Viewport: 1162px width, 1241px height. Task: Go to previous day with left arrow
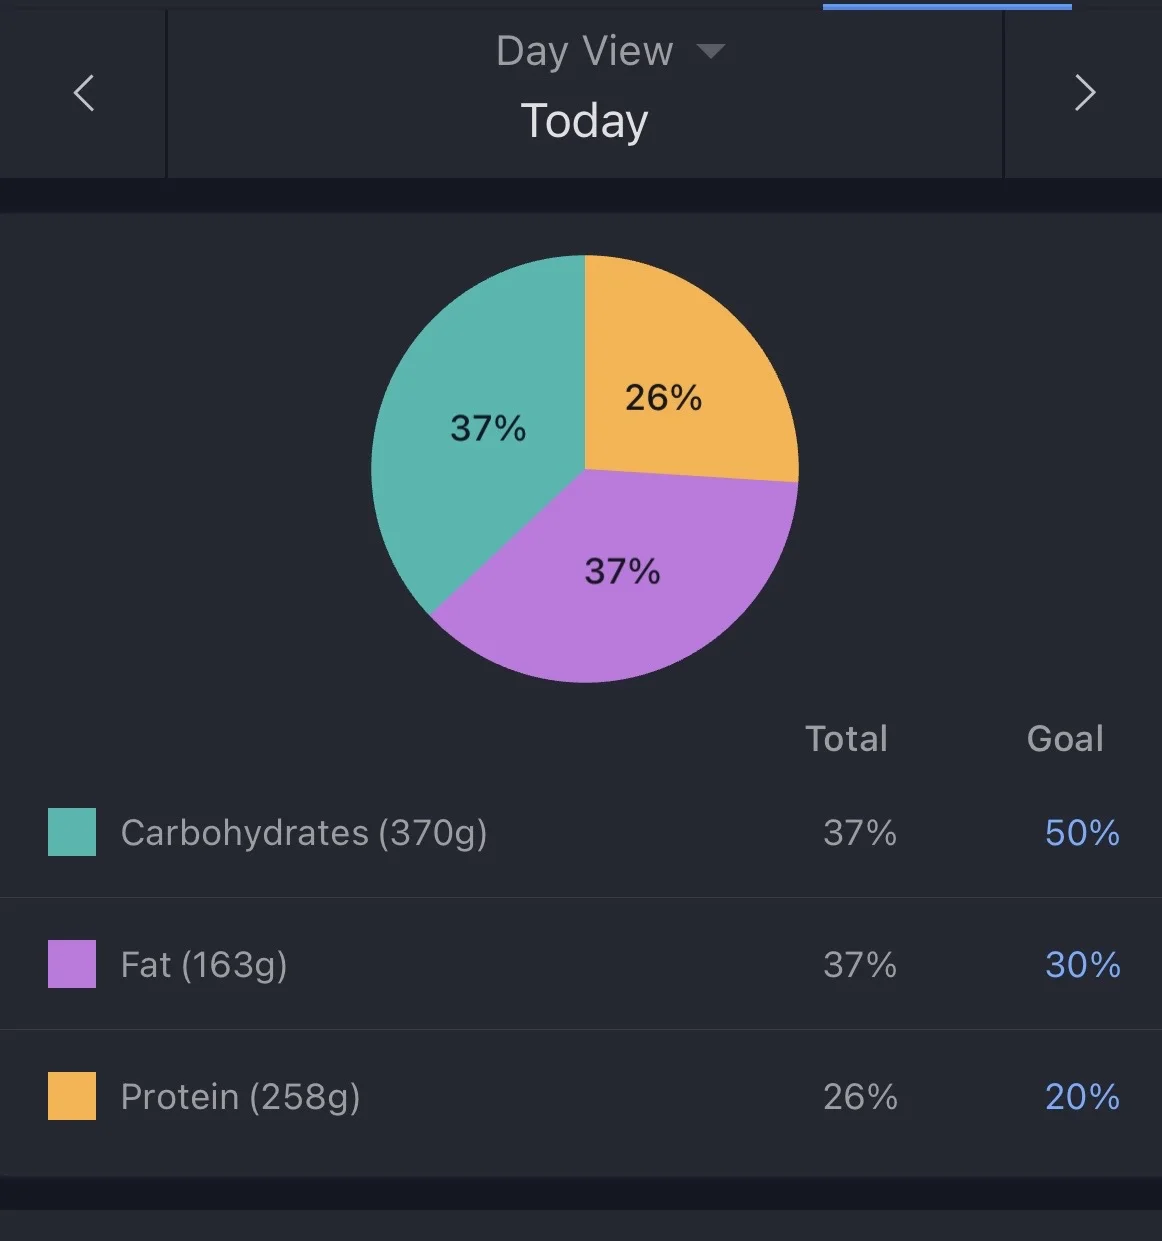[84, 93]
